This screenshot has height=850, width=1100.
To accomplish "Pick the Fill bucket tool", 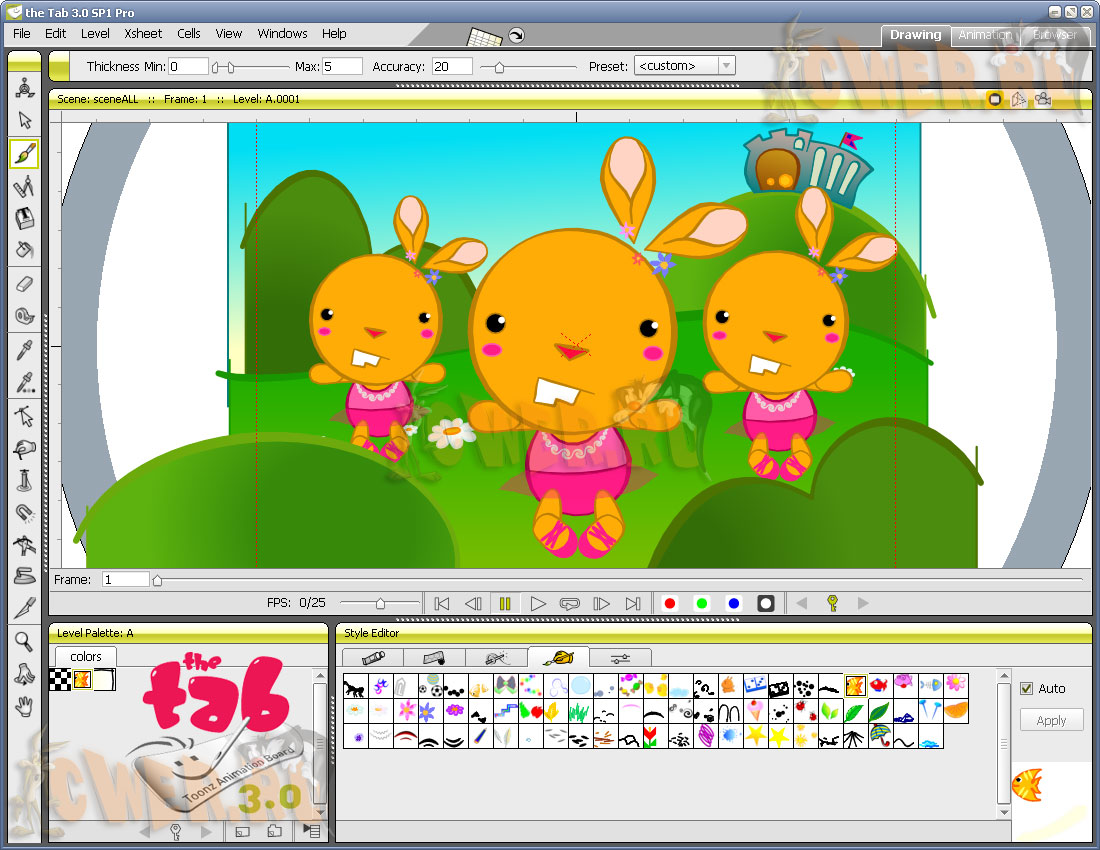I will (25, 250).
